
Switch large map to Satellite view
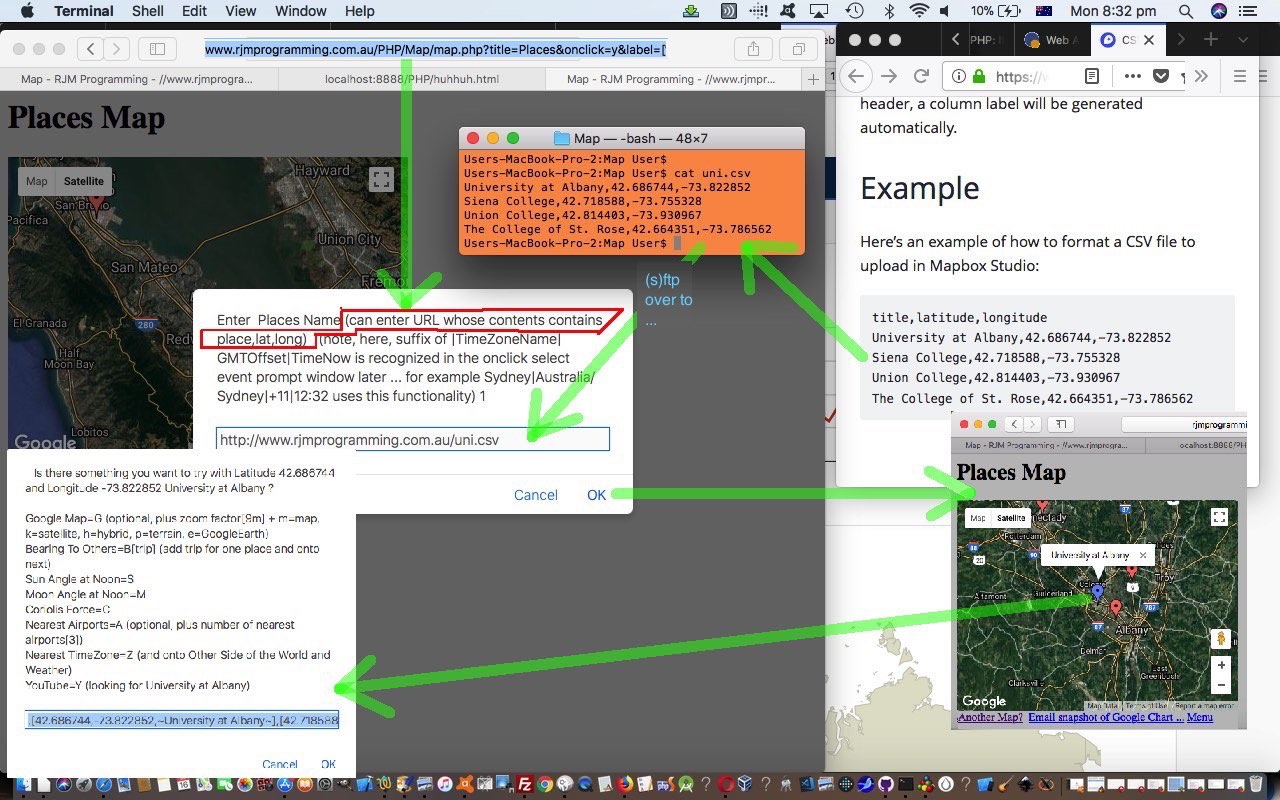click(x=84, y=181)
